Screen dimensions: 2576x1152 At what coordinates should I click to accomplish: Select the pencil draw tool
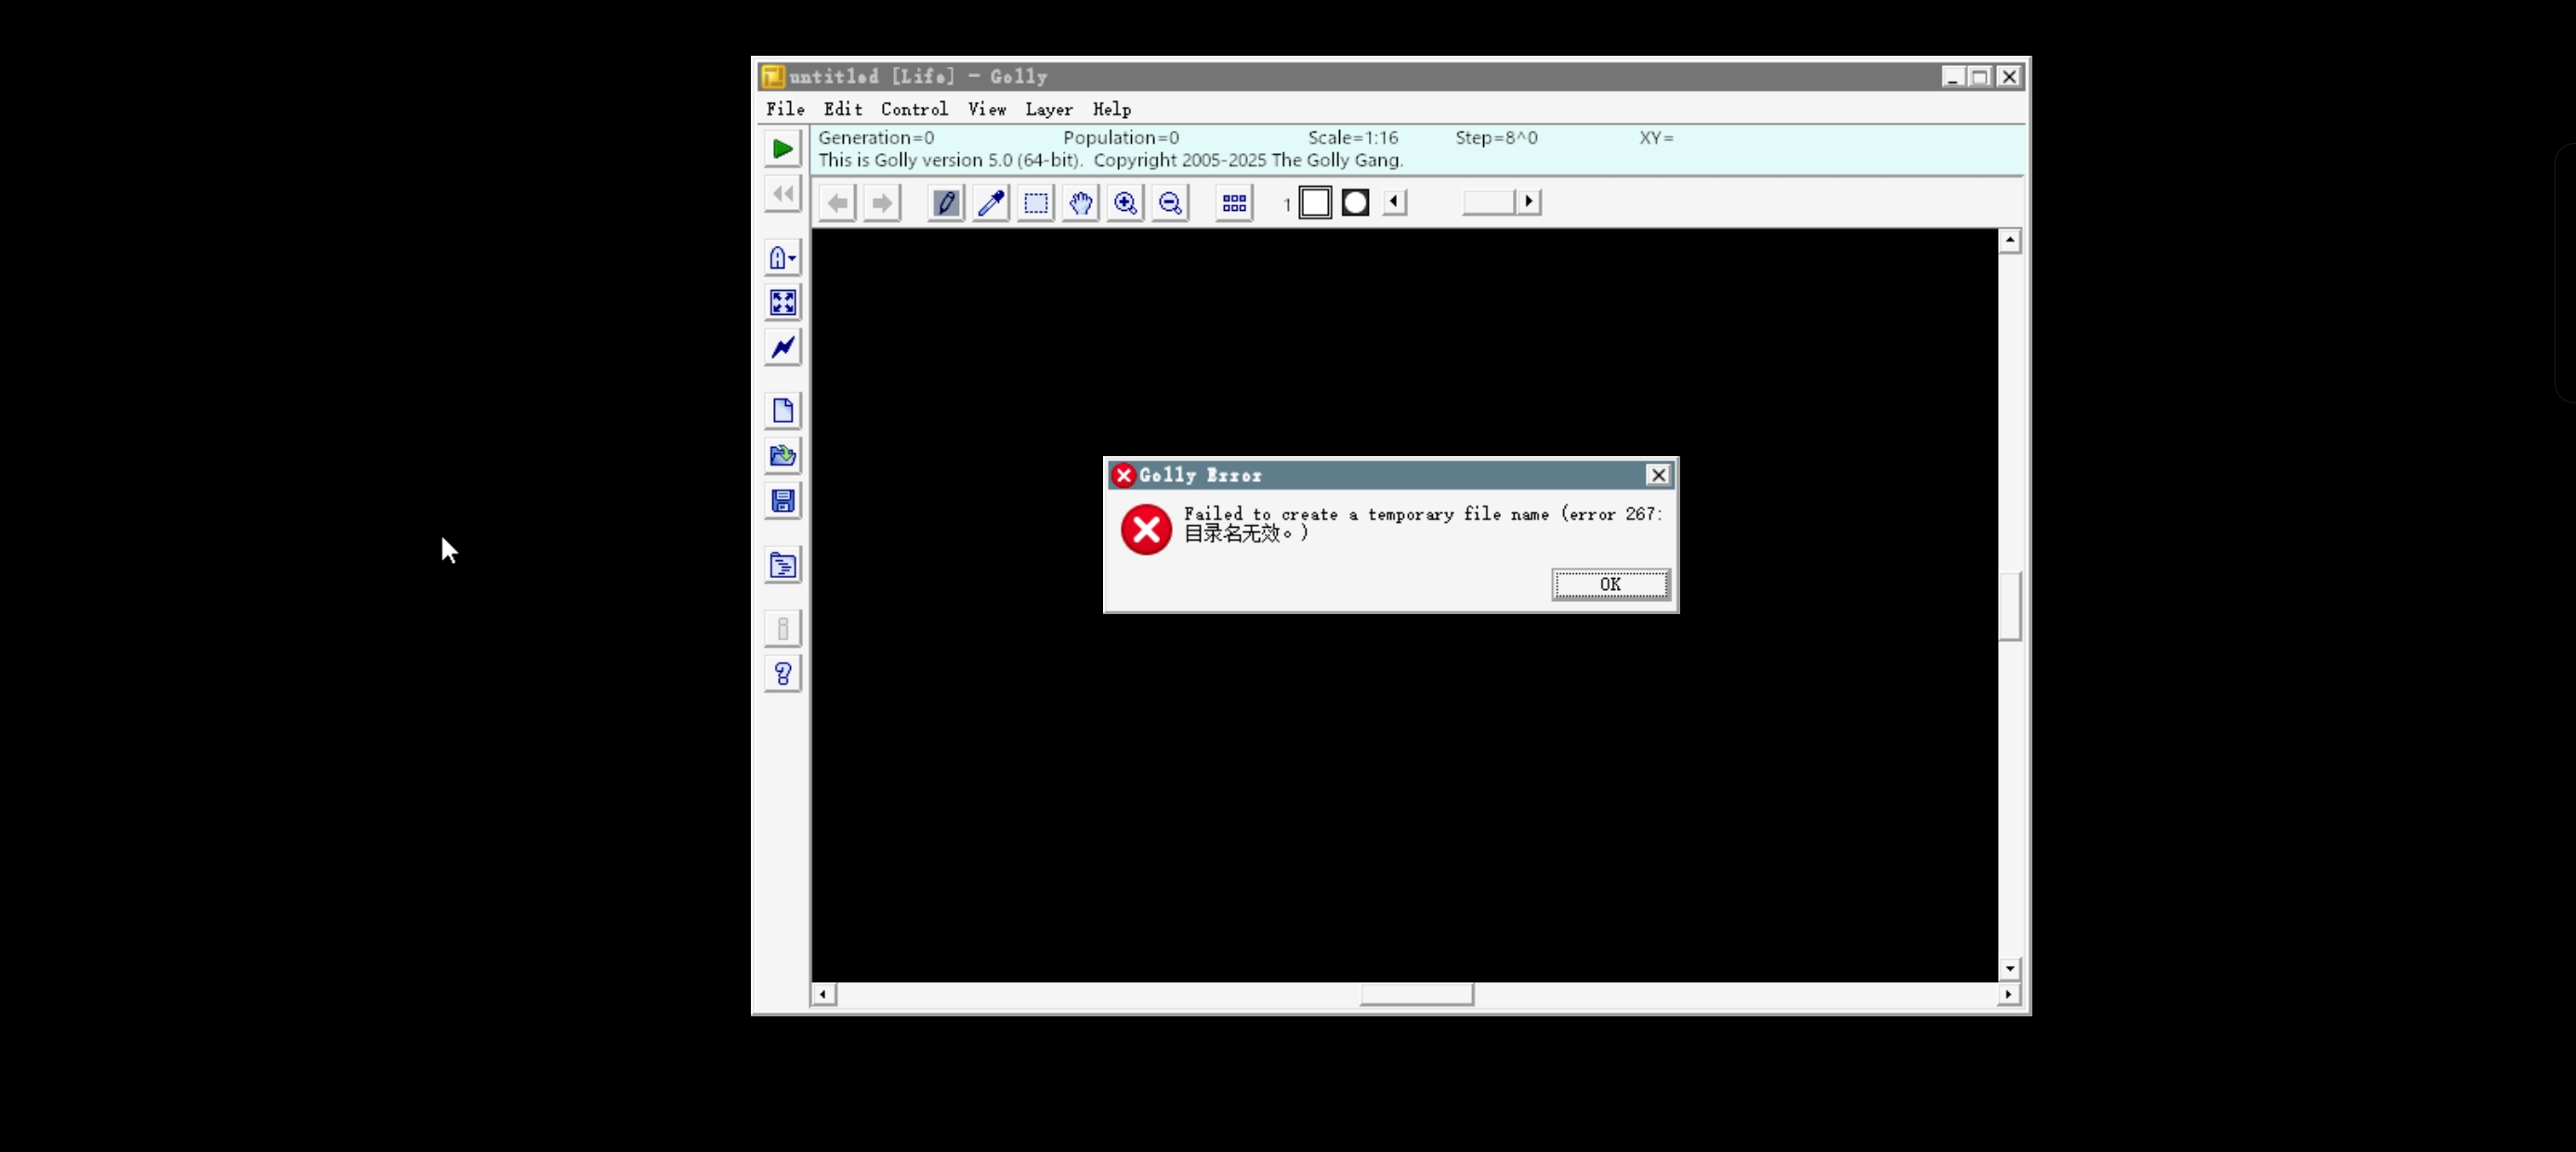[946, 203]
